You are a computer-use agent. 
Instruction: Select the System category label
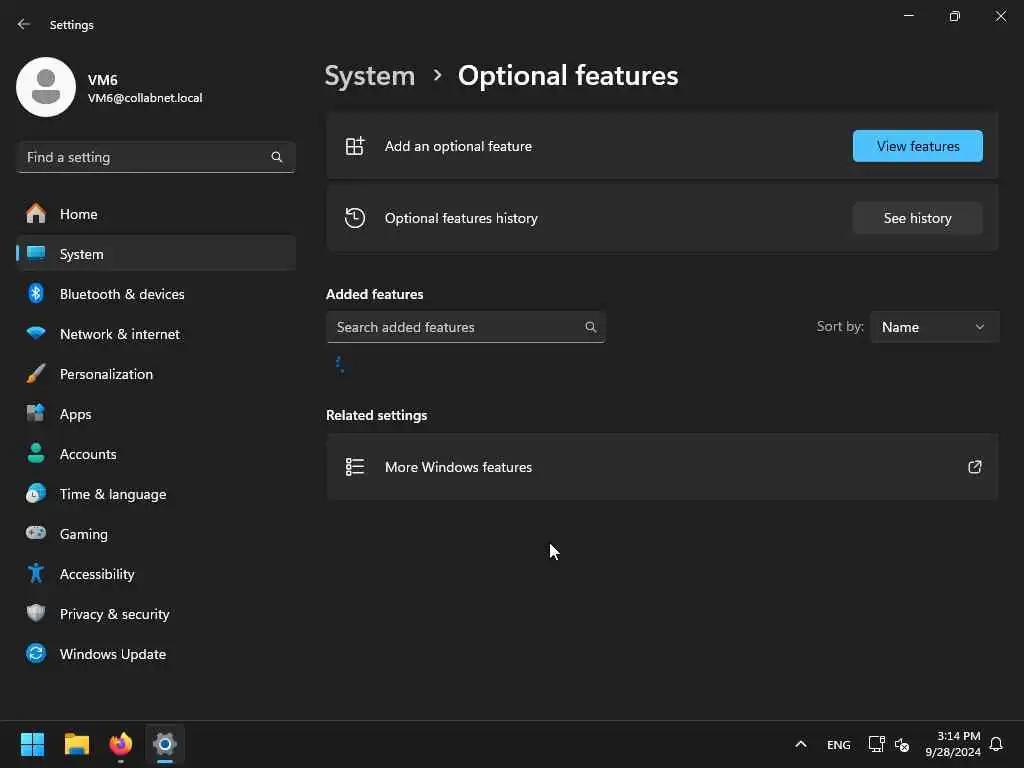click(82, 254)
